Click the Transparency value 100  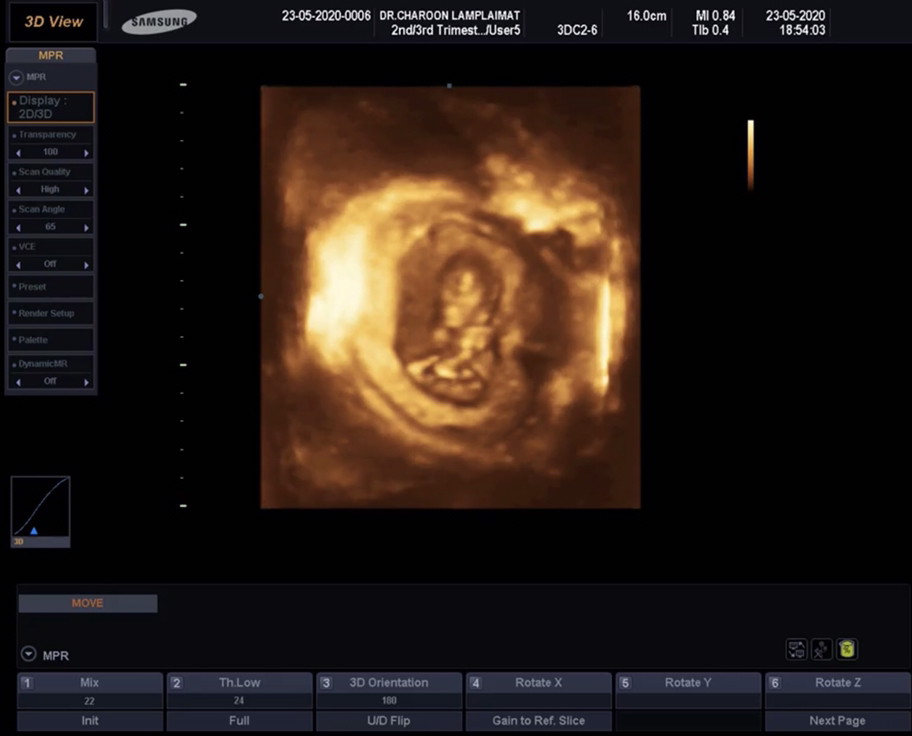(x=51, y=152)
